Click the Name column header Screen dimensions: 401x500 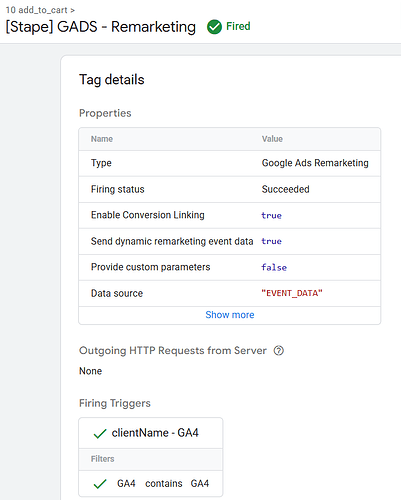pyautogui.click(x=102, y=139)
